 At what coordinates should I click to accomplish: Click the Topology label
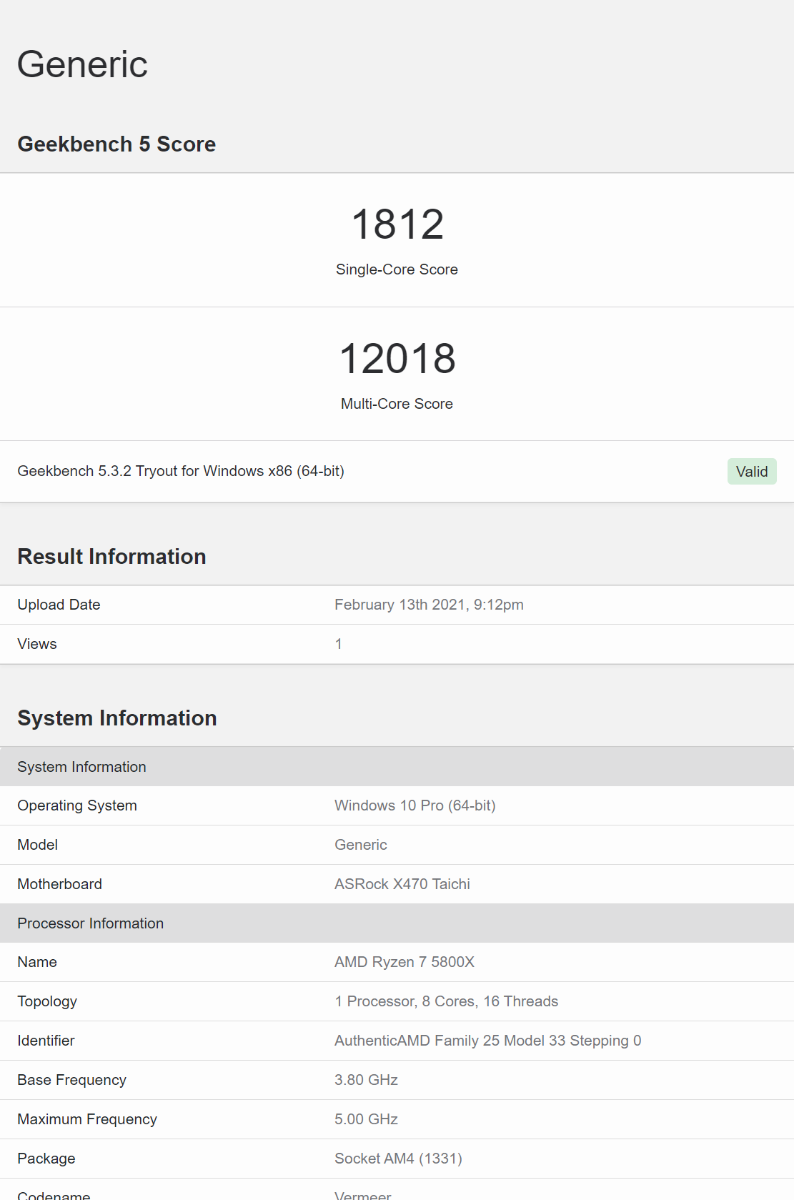click(47, 1001)
